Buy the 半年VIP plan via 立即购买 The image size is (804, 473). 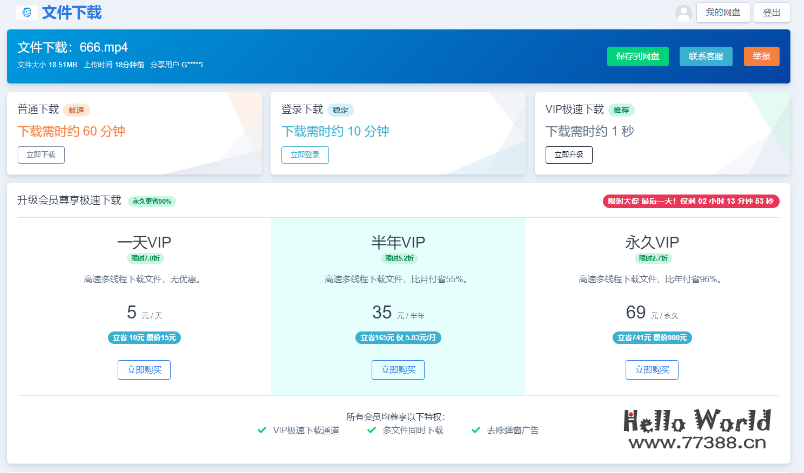pyautogui.click(x=398, y=370)
